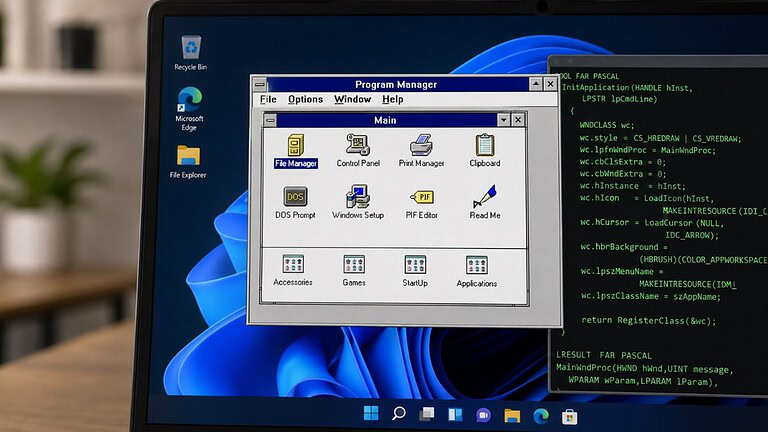
Task: Launch the Microsoft Edge desktop shortcut
Action: point(189,109)
